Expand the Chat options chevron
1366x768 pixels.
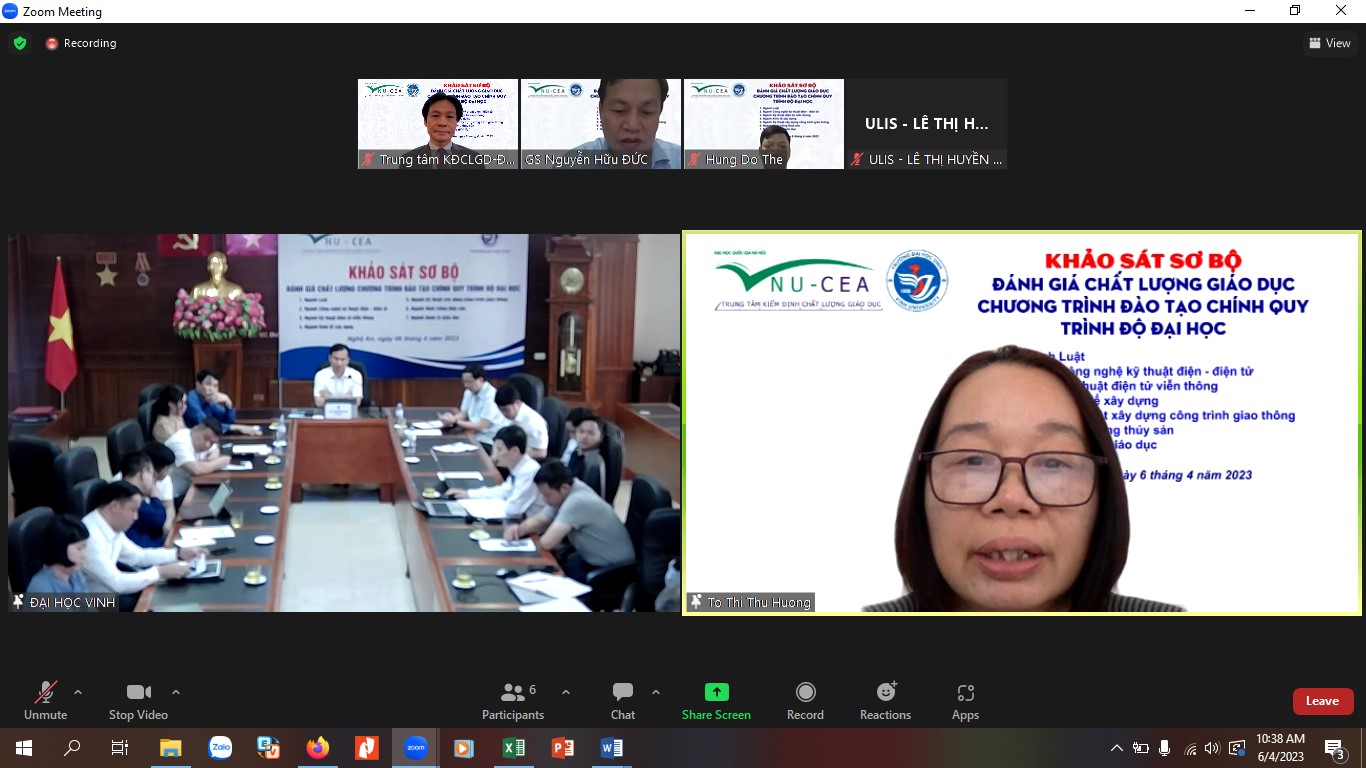pyautogui.click(x=656, y=692)
